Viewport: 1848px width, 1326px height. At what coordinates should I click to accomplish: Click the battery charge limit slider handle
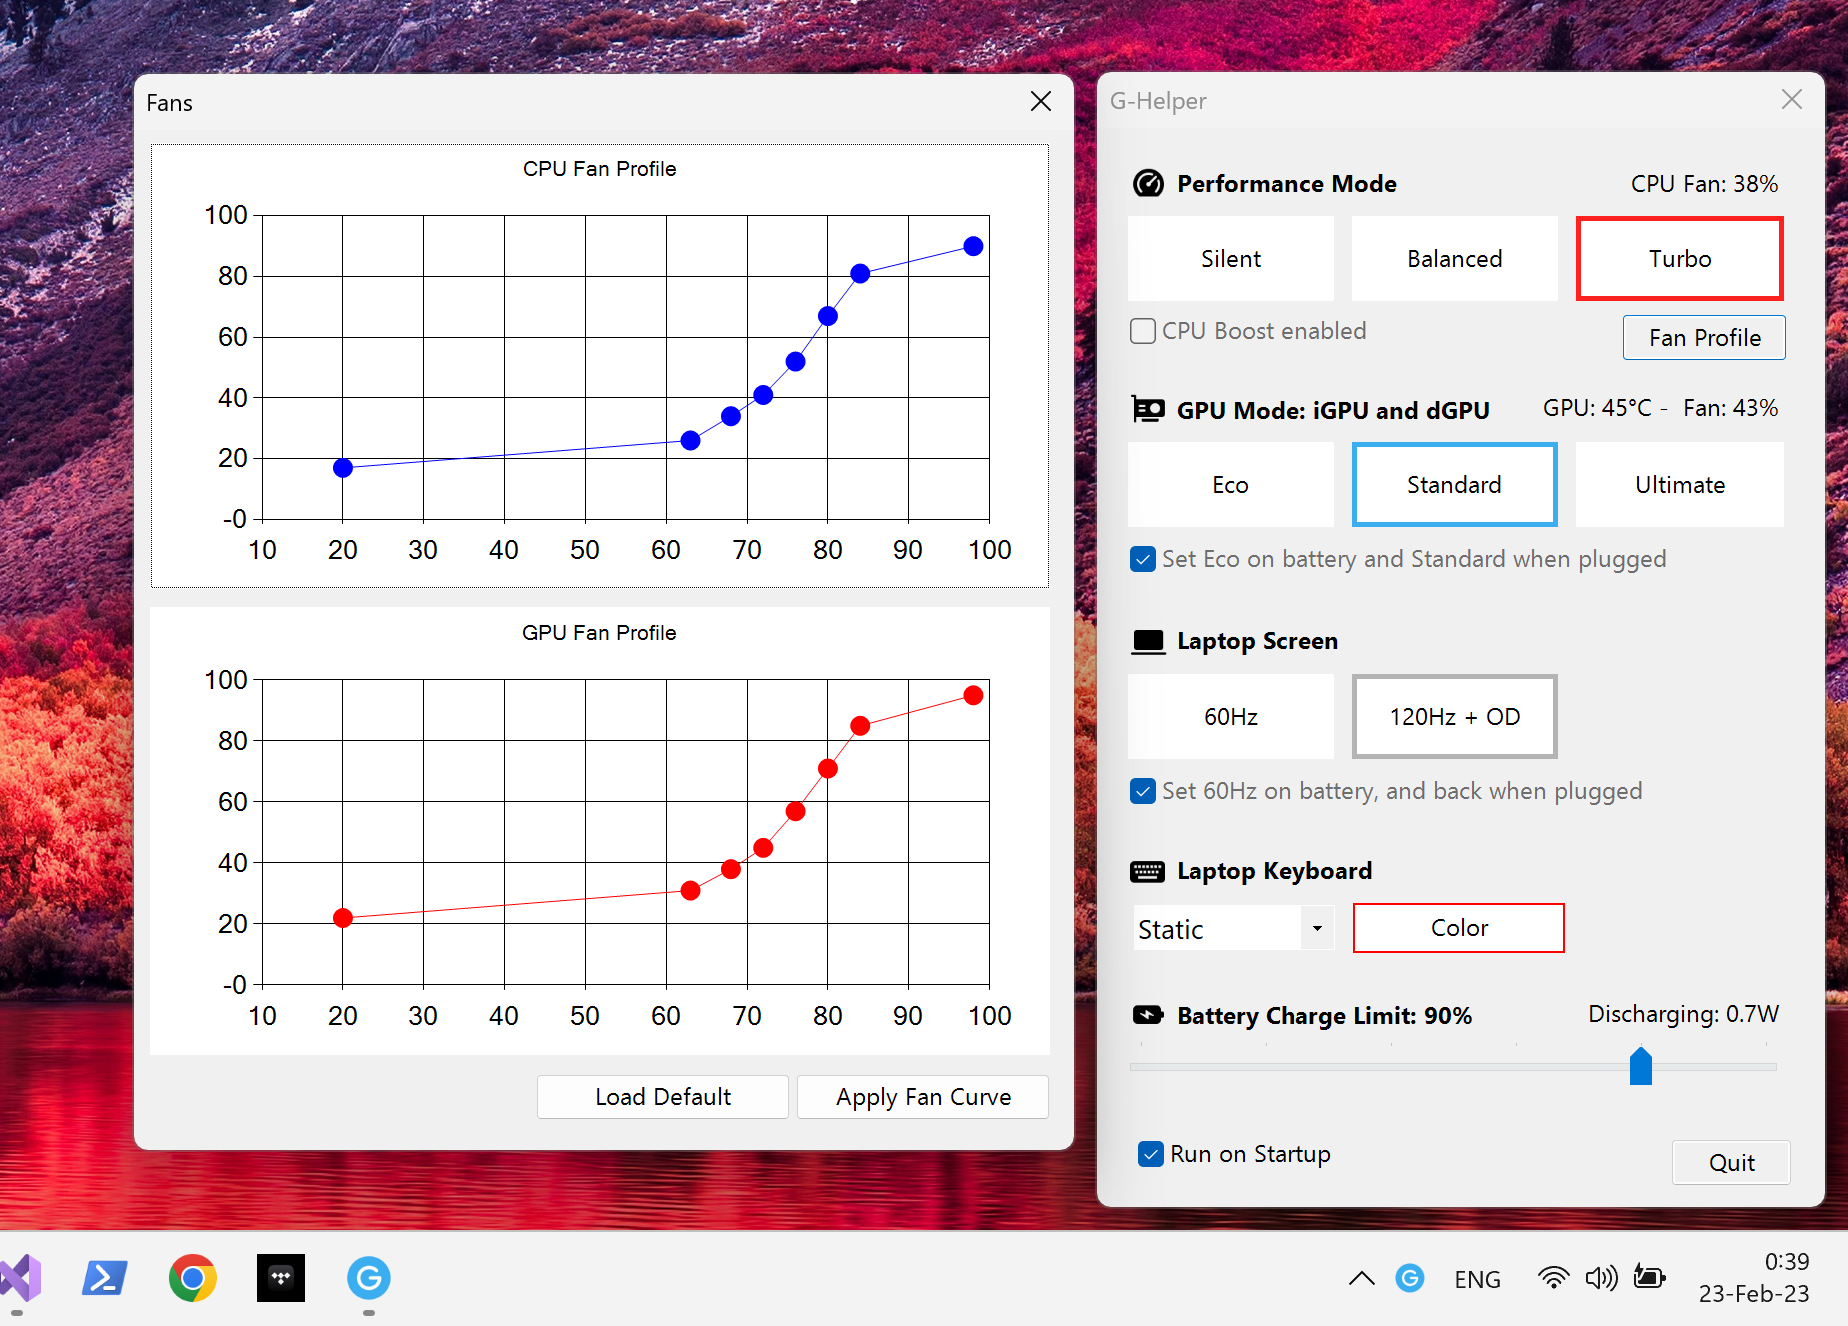tap(1640, 1066)
